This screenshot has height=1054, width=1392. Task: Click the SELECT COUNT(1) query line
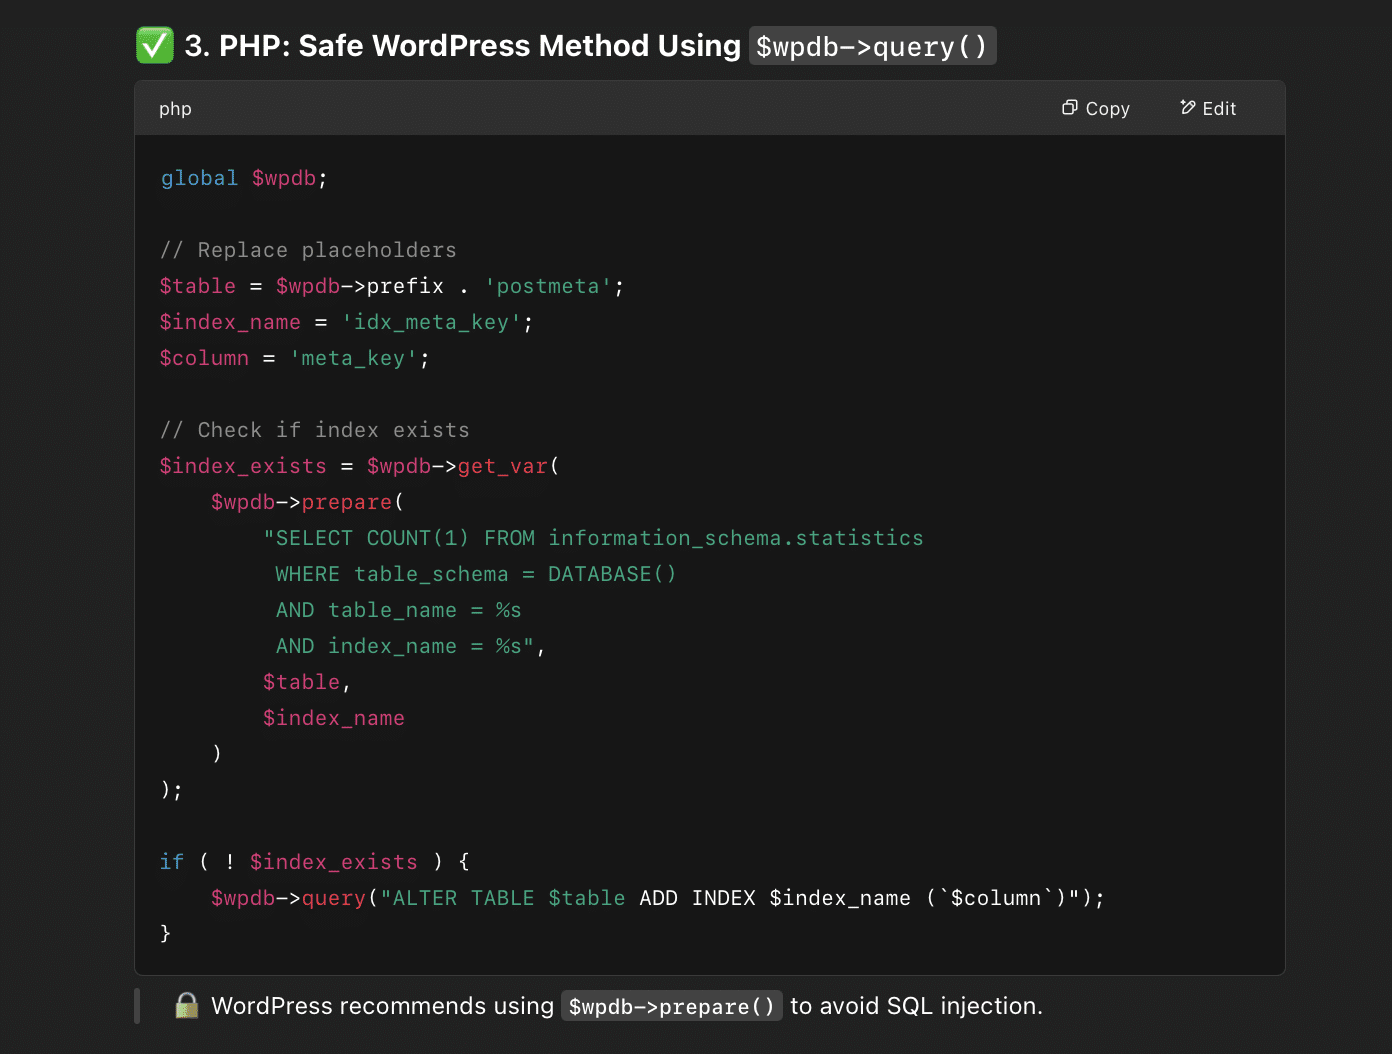[x=593, y=539]
